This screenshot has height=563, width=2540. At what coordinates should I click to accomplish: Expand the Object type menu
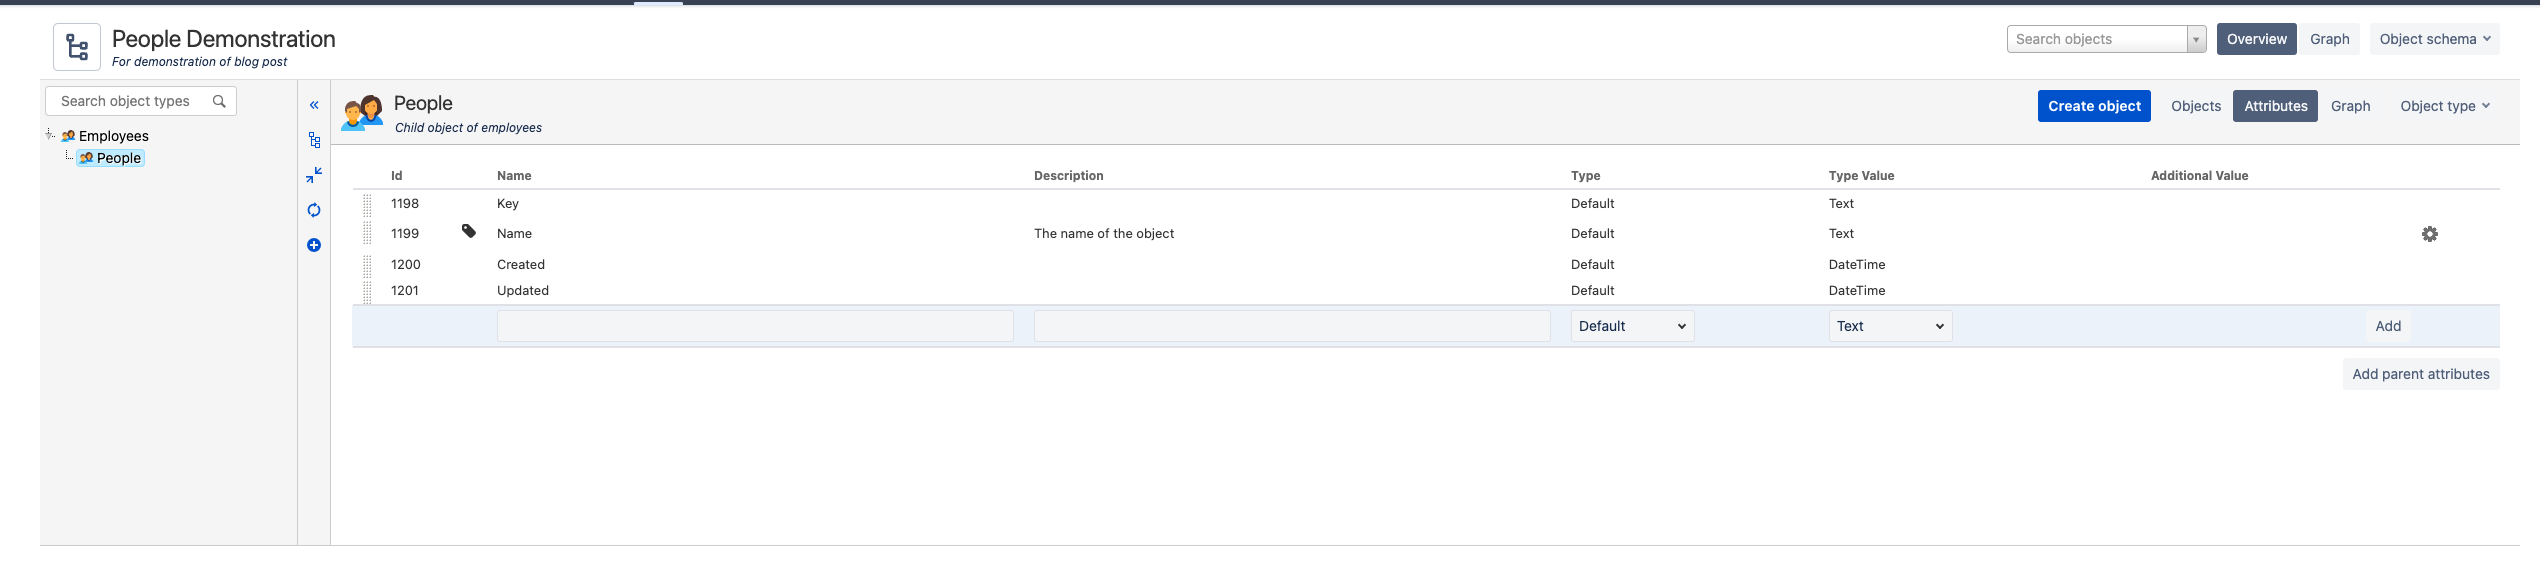[x=2444, y=106]
